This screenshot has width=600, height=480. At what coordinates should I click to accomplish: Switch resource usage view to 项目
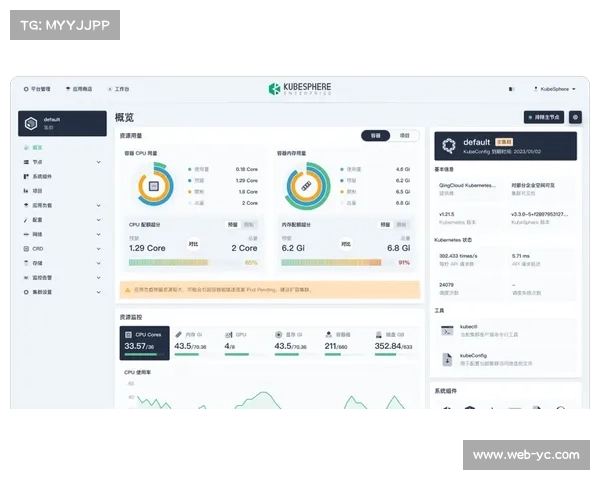pos(404,135)
